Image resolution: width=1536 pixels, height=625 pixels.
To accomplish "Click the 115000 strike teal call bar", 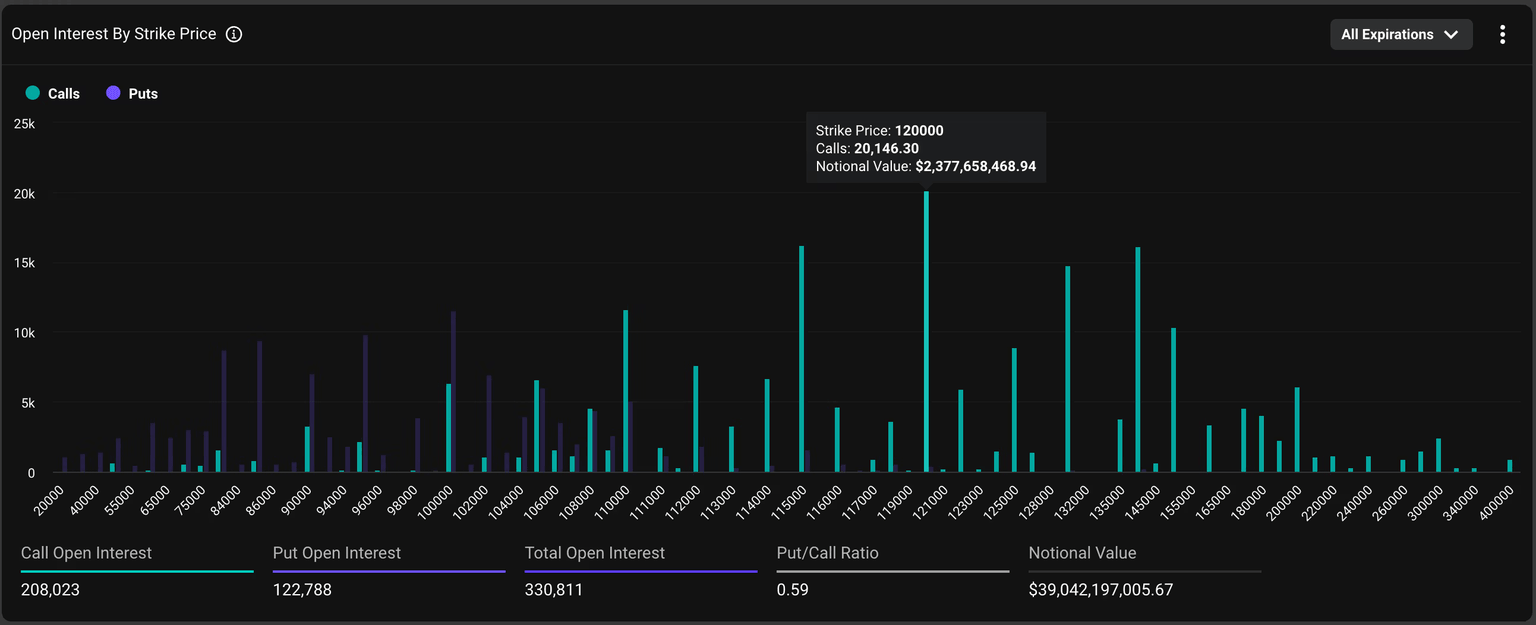I will coord(801,359).
